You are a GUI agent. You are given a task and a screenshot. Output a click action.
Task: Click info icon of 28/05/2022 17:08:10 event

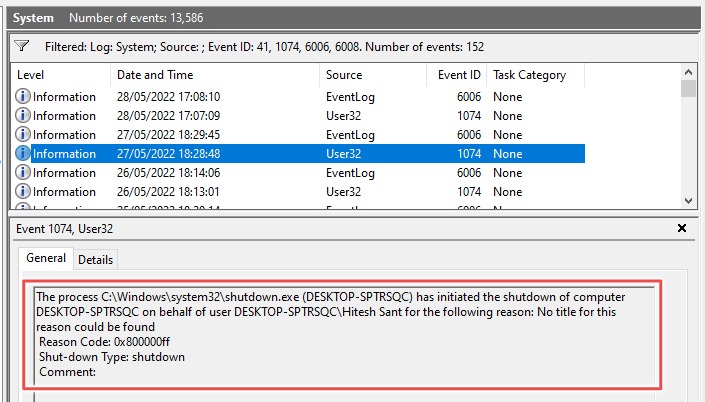click(x=23, y=97)
